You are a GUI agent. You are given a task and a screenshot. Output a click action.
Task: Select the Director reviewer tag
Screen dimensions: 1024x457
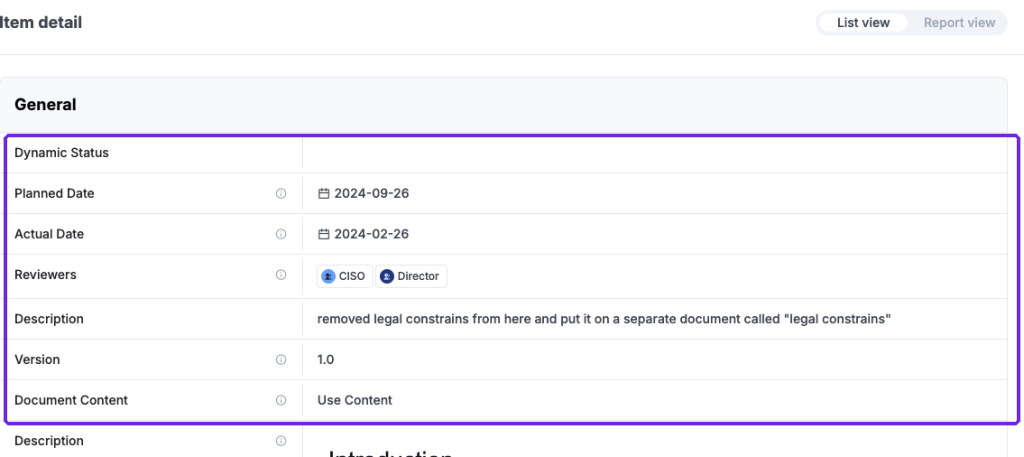point(411,276)
